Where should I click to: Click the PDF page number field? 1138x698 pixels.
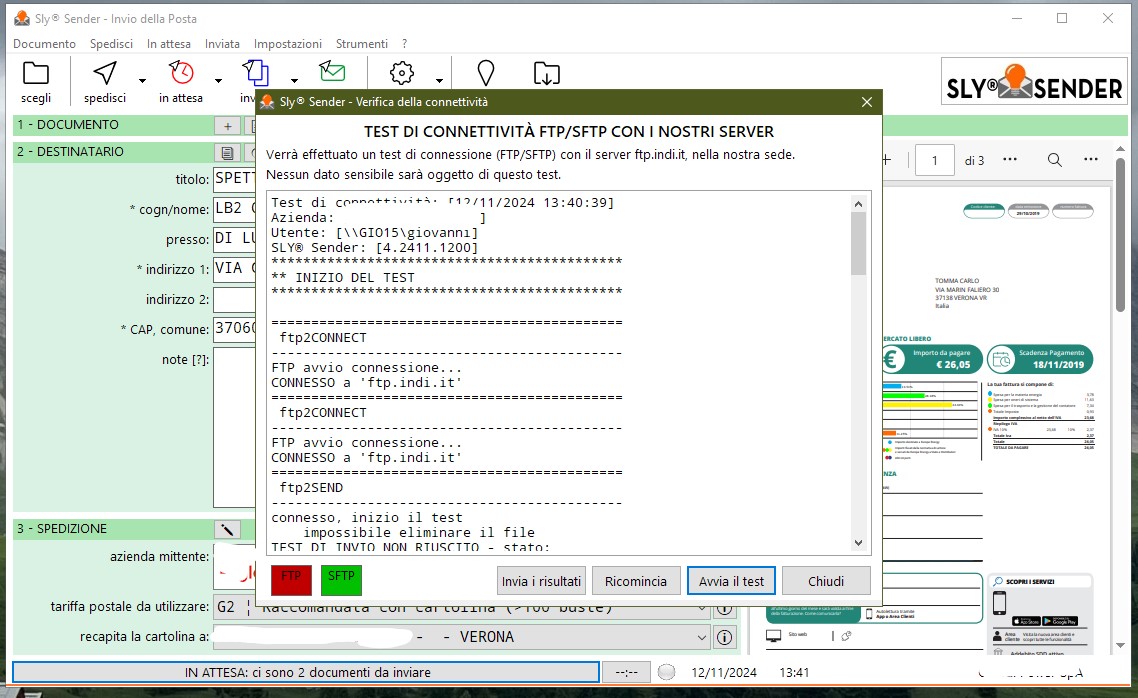coord(934,160)
